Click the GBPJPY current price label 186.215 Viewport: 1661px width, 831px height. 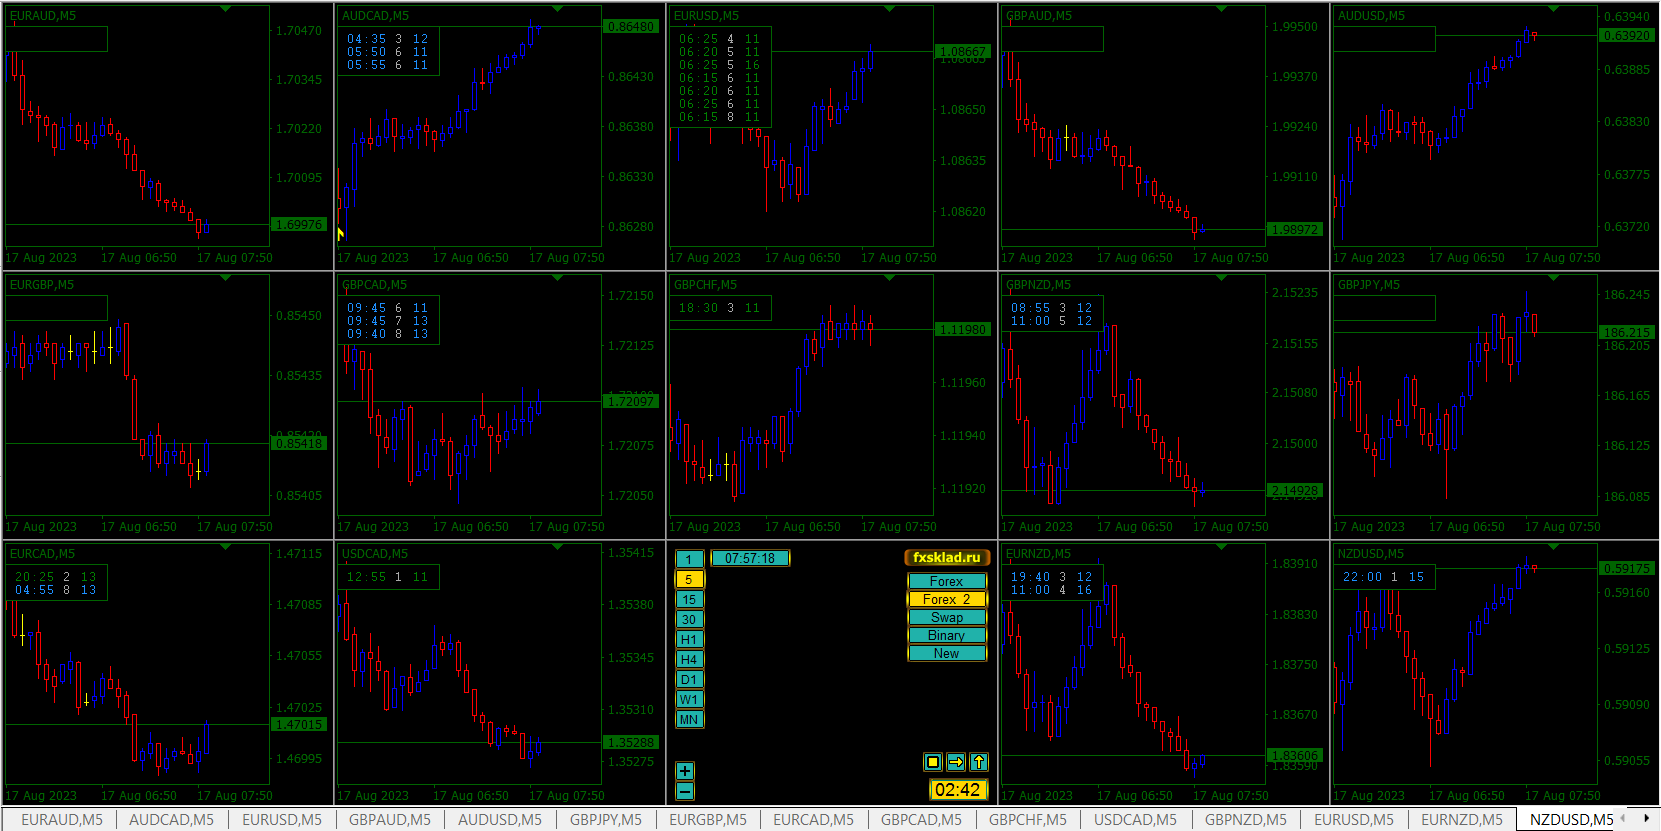pyautogui.click(x=1627, y=333)
